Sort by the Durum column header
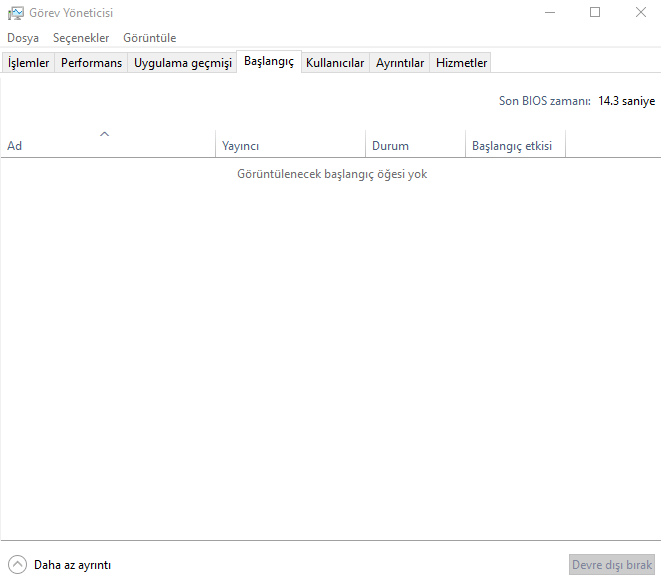 [415, 144]
